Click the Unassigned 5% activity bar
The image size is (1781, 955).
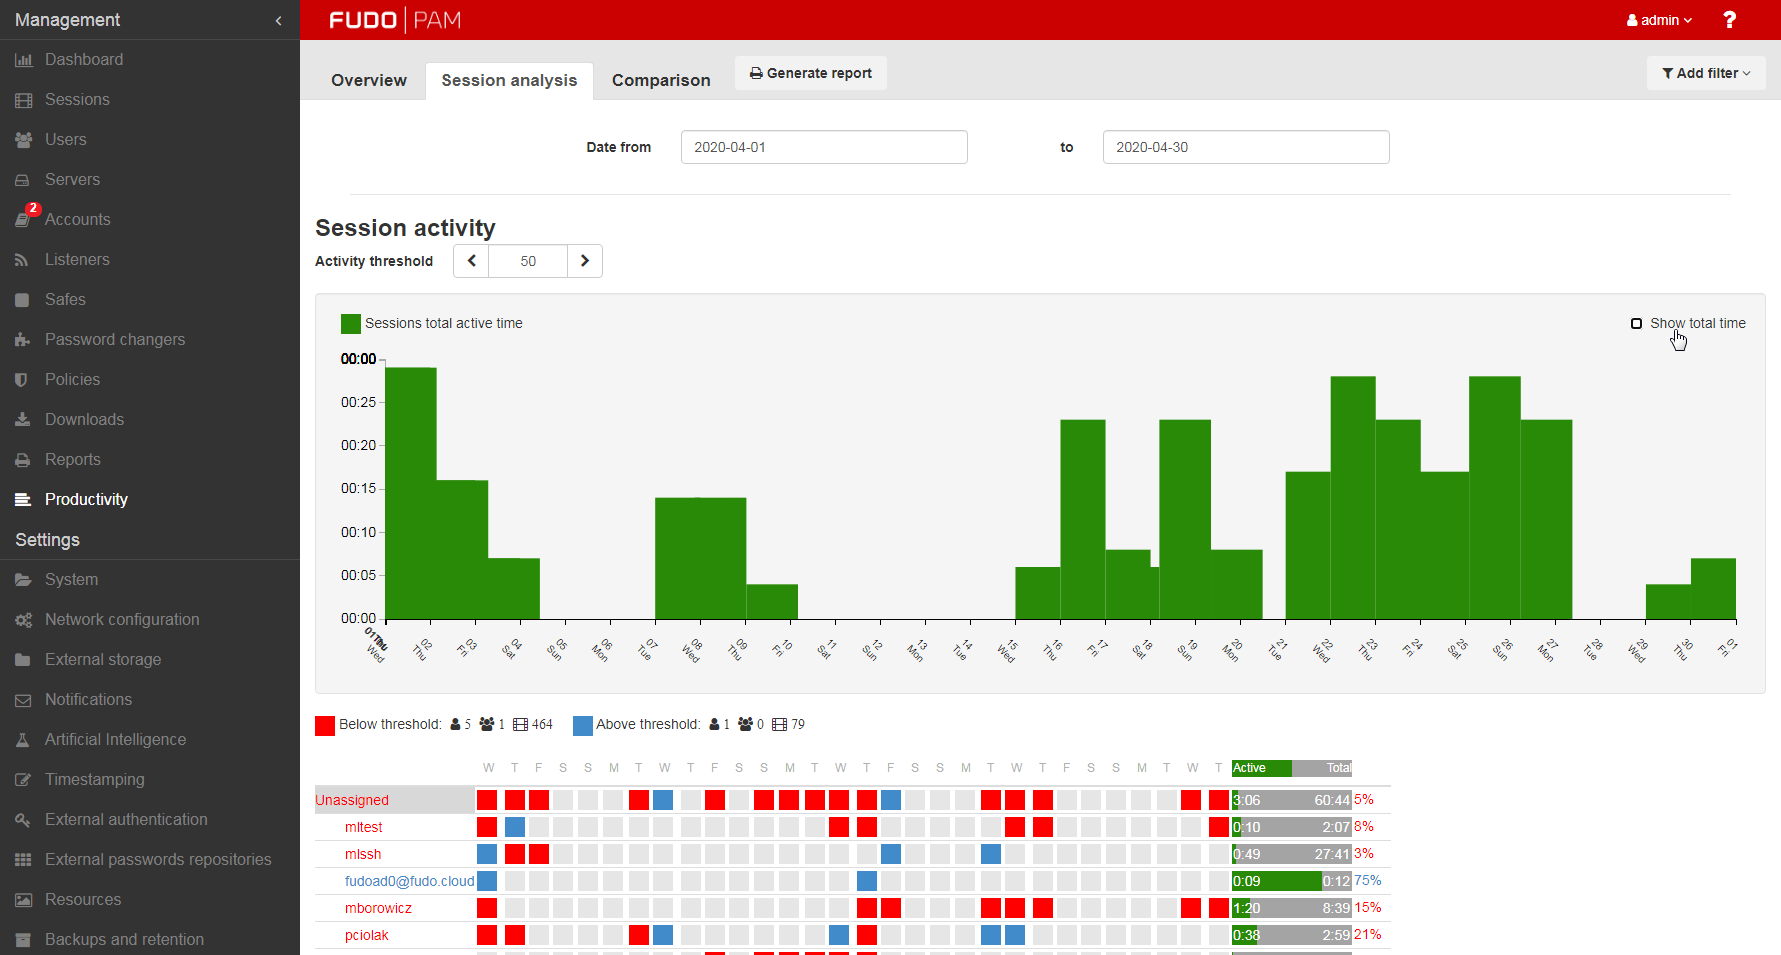(1292, 800)
